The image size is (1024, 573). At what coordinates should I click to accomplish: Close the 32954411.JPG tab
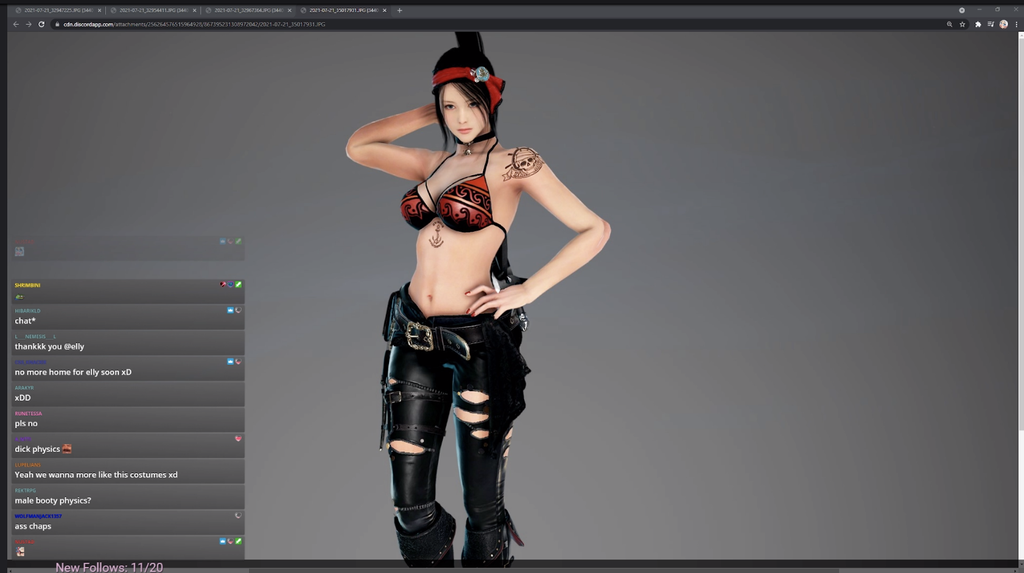194,10
